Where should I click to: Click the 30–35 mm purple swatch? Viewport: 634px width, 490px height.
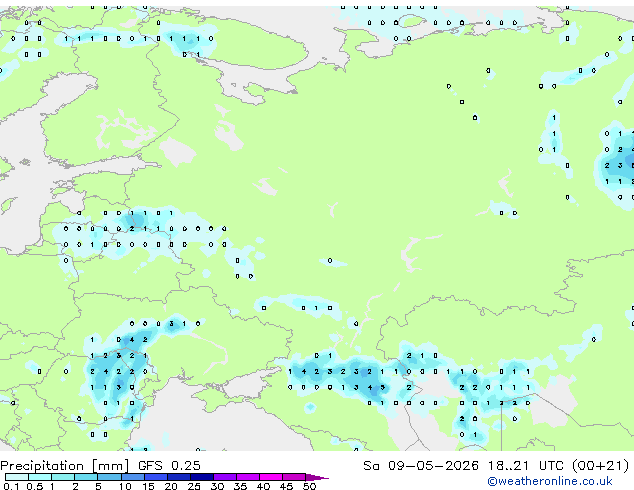[225, 477]
